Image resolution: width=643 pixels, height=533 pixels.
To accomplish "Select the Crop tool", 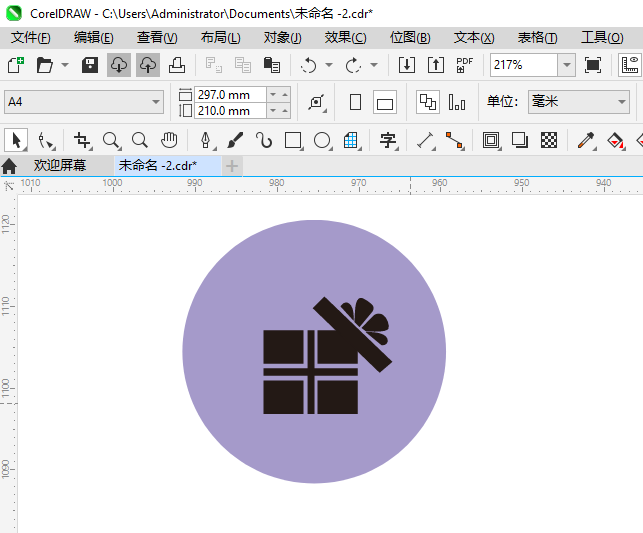I will pyautogui.click(x=82, y=141).
